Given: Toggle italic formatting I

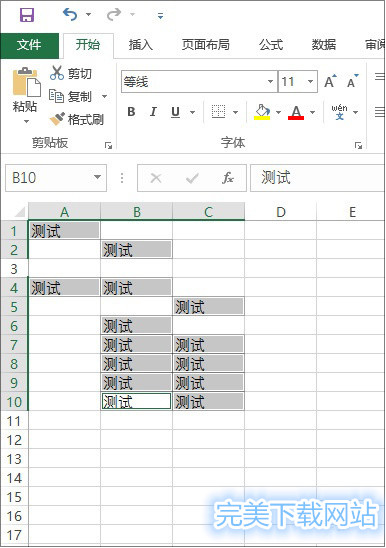Looking at the screenshot, I should [x=153, y=112].
